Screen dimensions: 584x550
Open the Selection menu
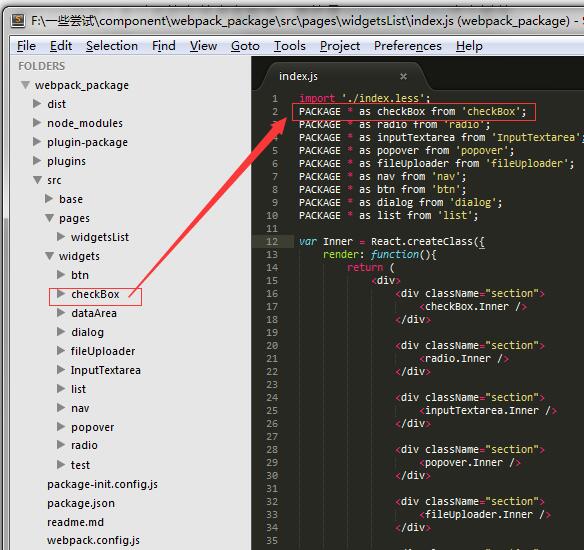[112, 46]
